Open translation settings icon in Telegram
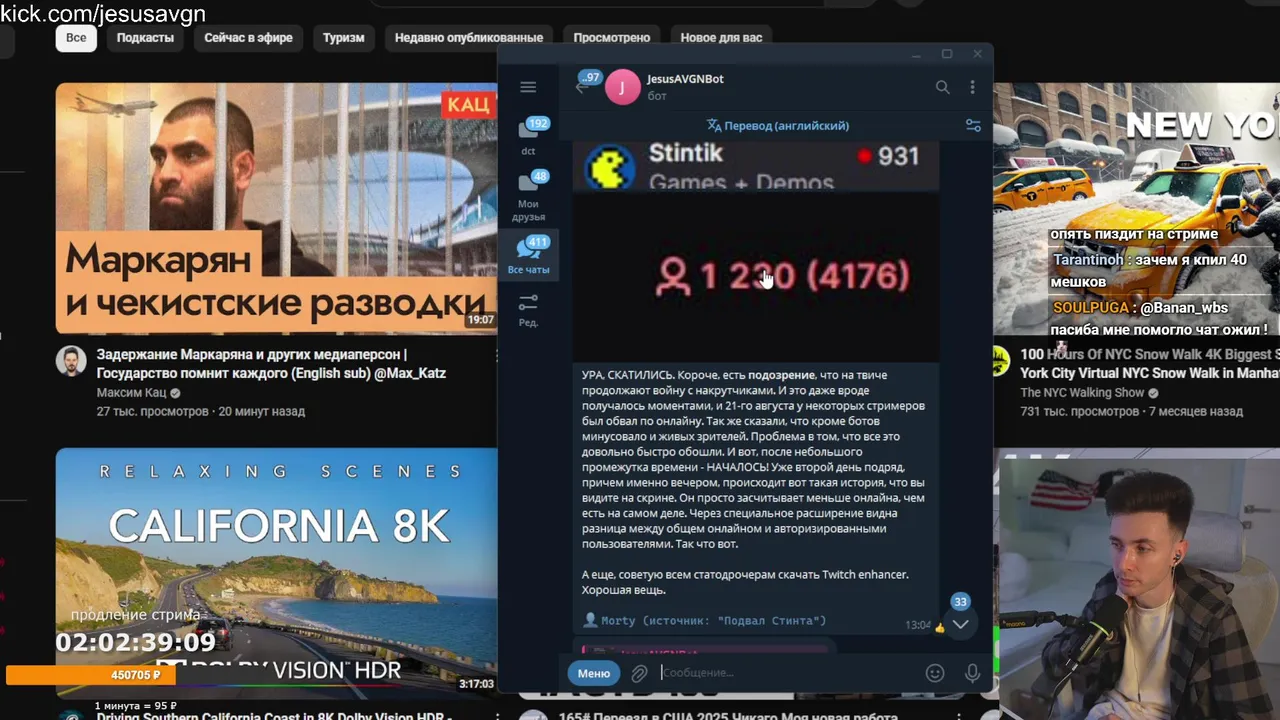Viewport: 1280px width, 720px height. pos(973,126)
